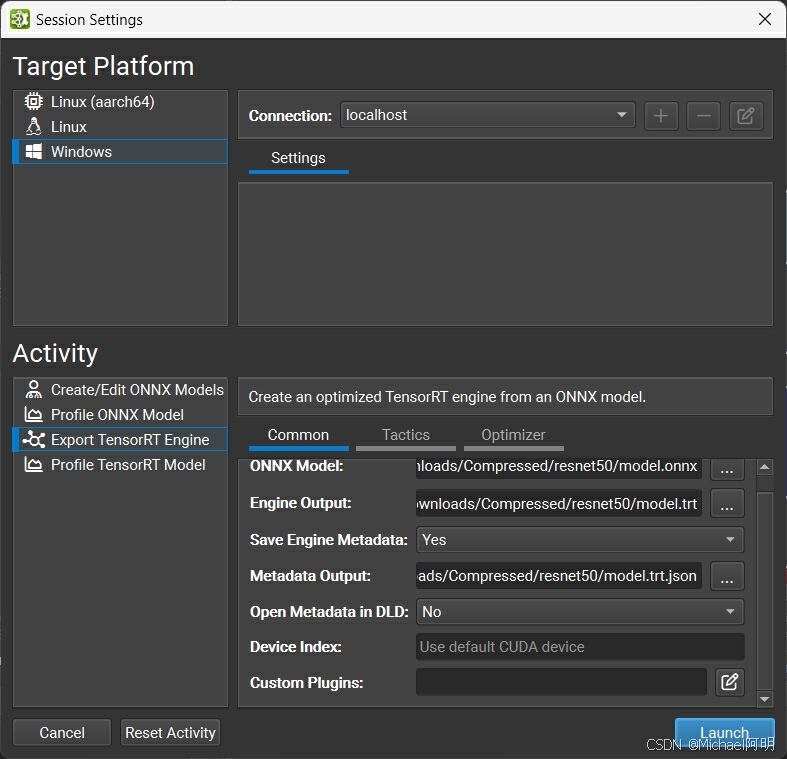
Task: Open the Connection dropdown showing localhost
Action: click(487, 115)
